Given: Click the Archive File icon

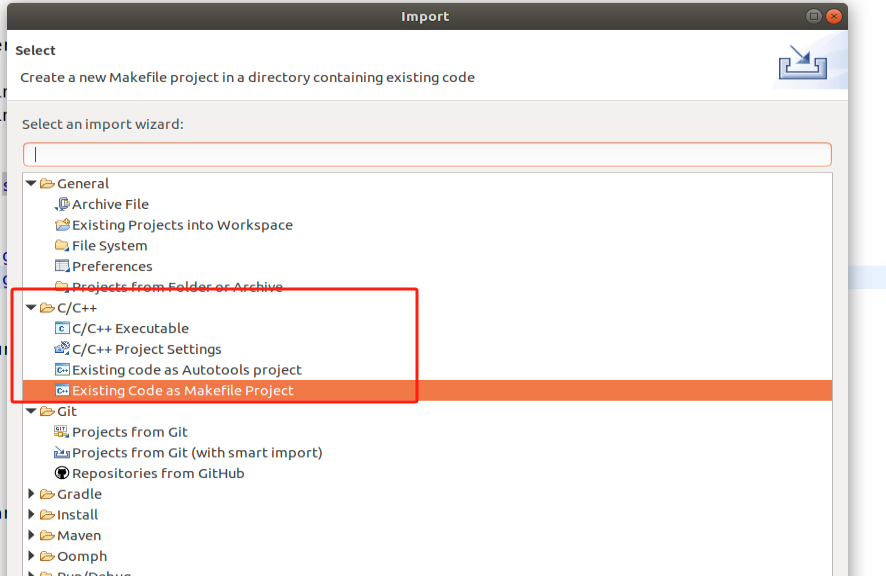Looking at the screenshot, I should [62, 204].
